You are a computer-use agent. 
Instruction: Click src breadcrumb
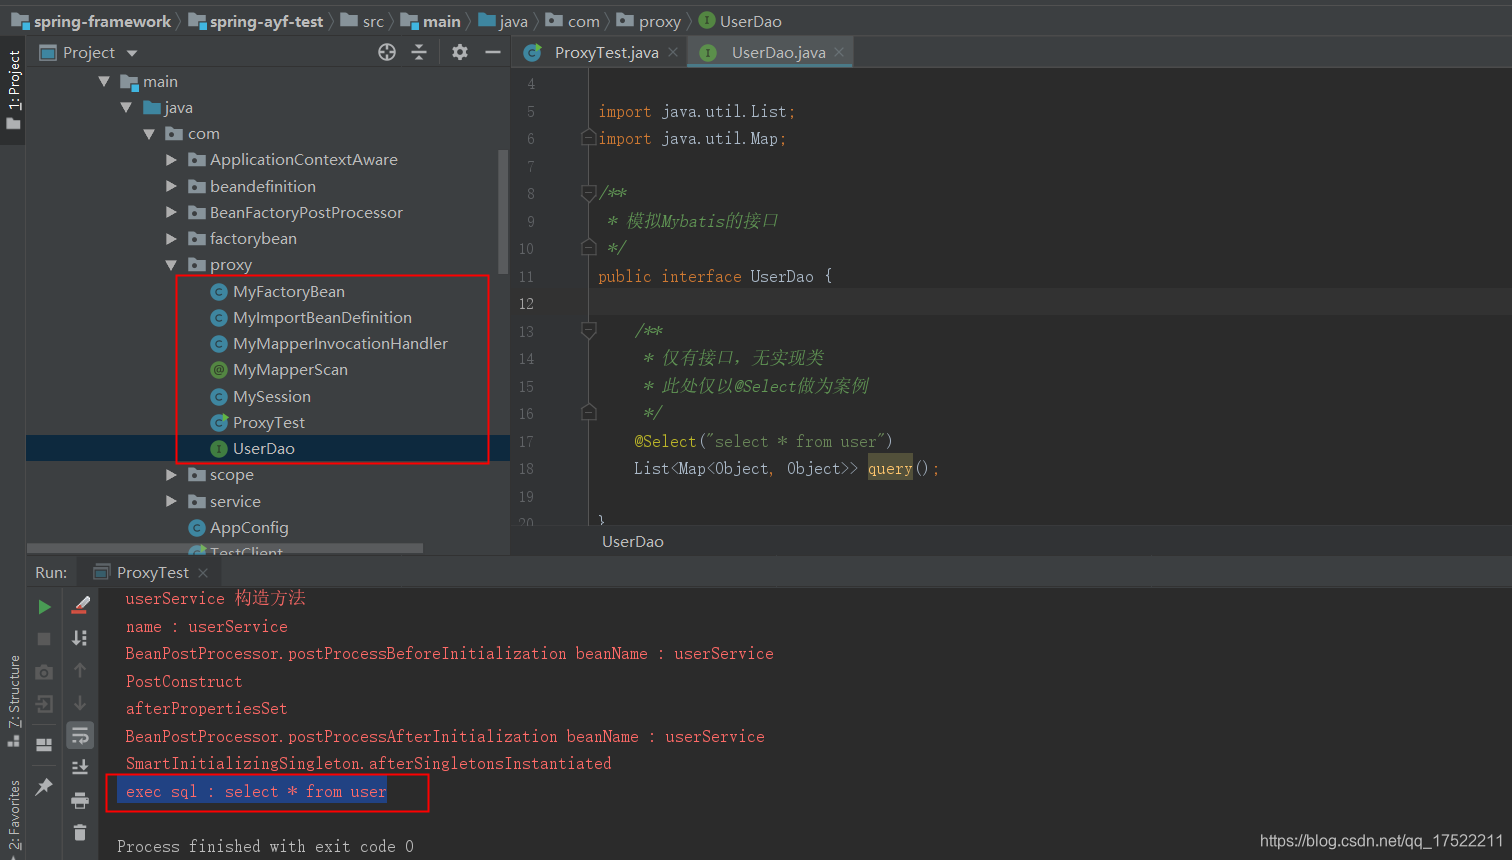click(373, 21)
